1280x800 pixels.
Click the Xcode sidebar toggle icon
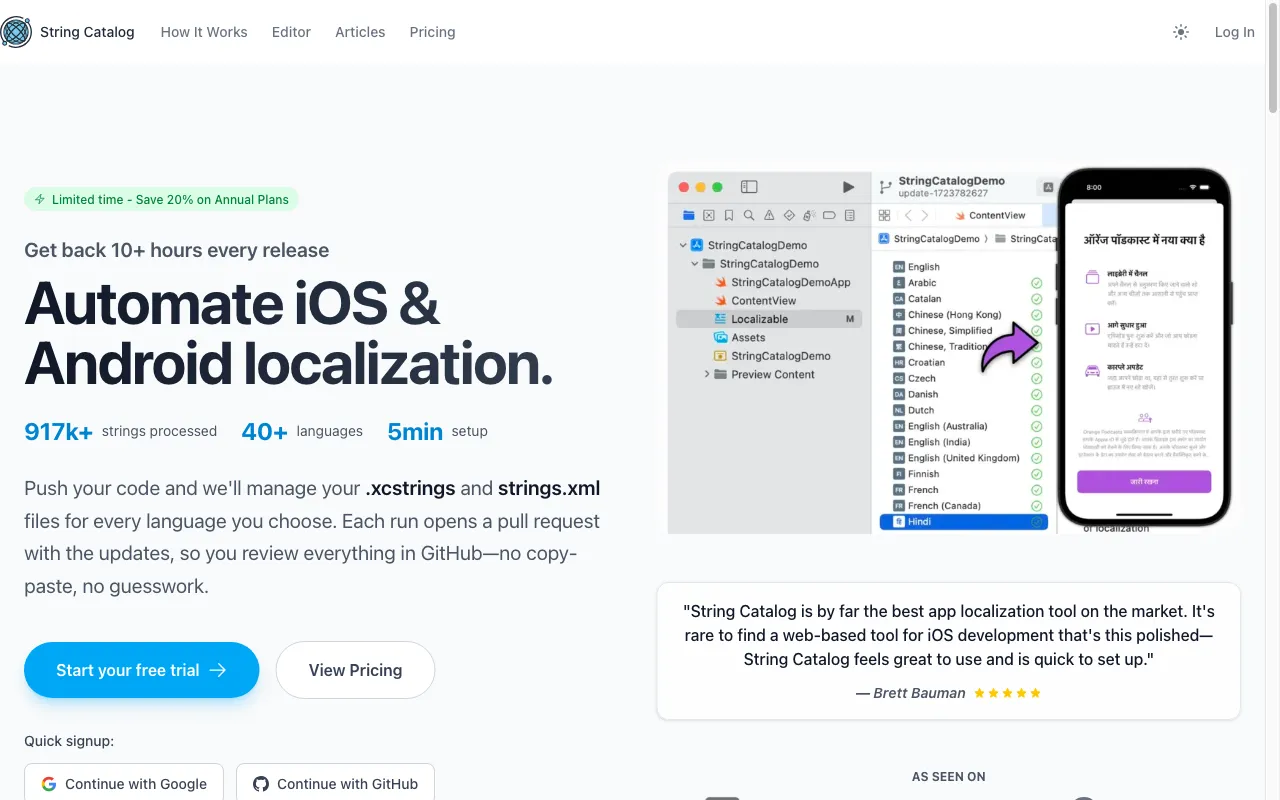pyautogui.click(x=749, y=187)
